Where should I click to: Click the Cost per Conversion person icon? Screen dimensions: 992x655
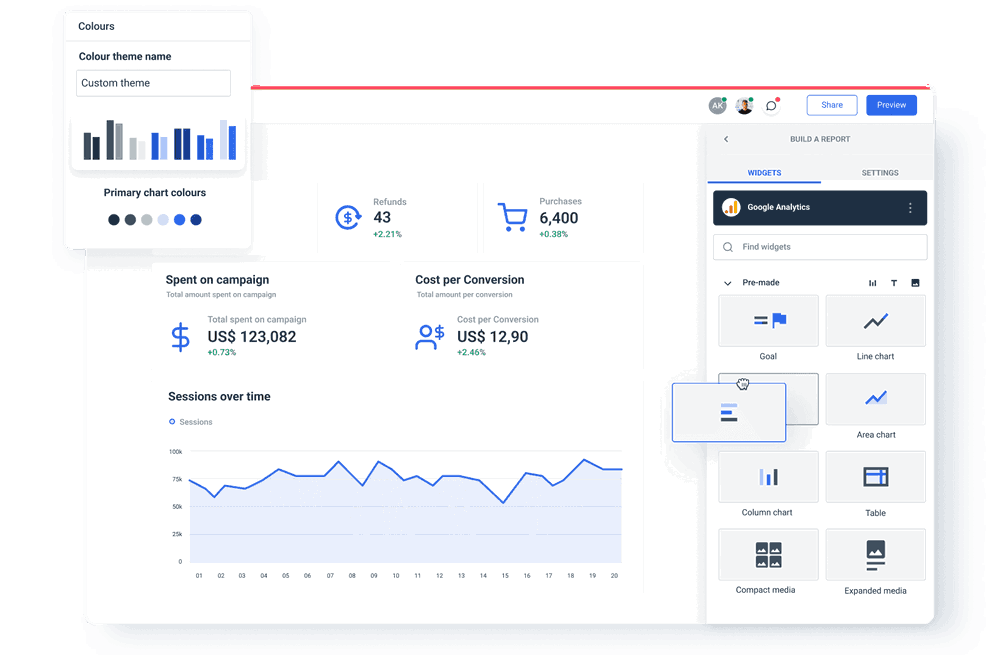pyautogui.click(x=430, y=337)
